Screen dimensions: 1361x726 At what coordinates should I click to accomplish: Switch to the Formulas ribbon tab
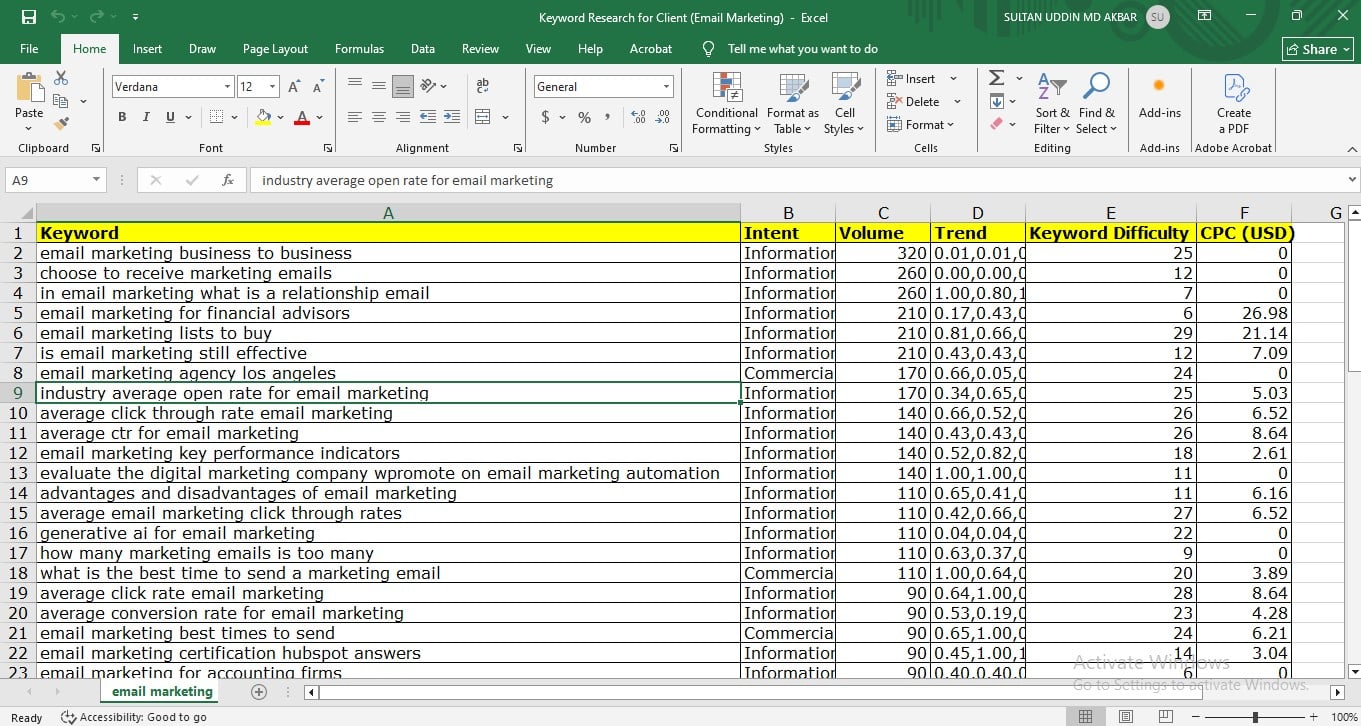coord(359,48)
